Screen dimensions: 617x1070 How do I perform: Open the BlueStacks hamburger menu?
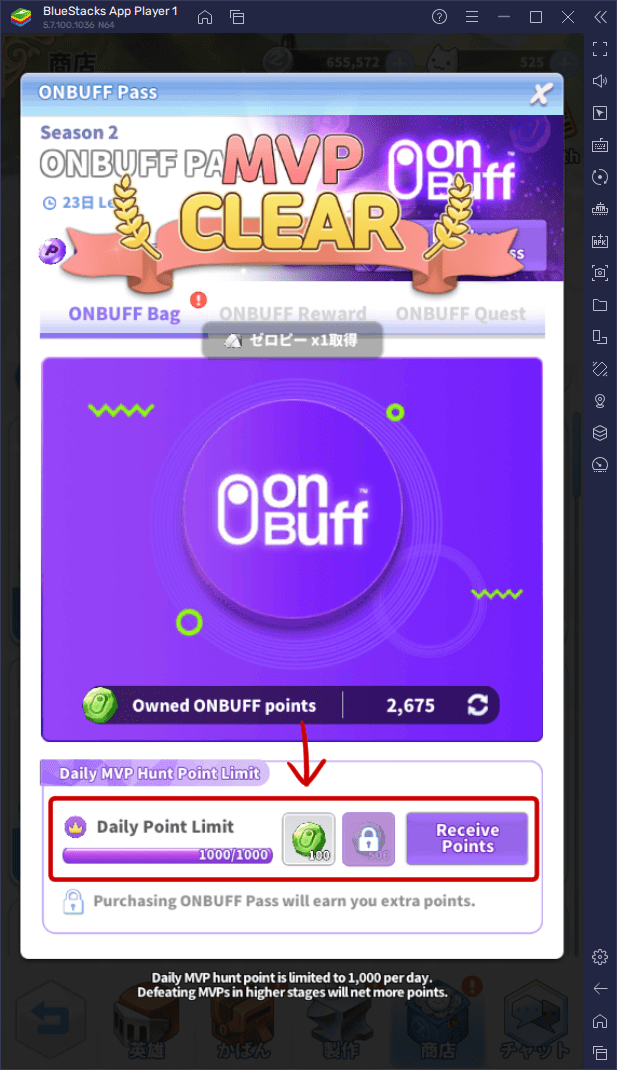472,17
